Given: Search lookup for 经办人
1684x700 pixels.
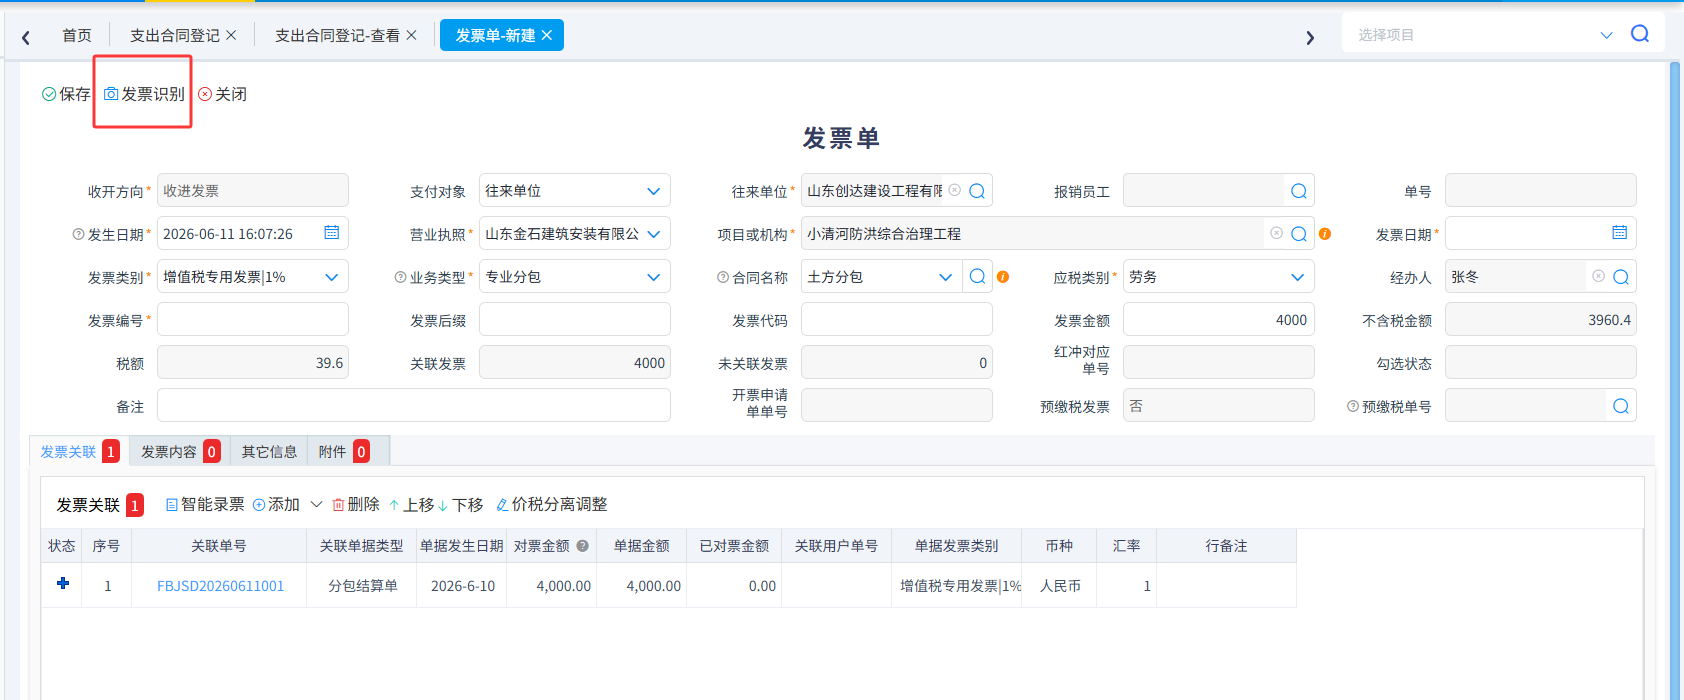Looking at the screenshot, I should pos(1621,277).
